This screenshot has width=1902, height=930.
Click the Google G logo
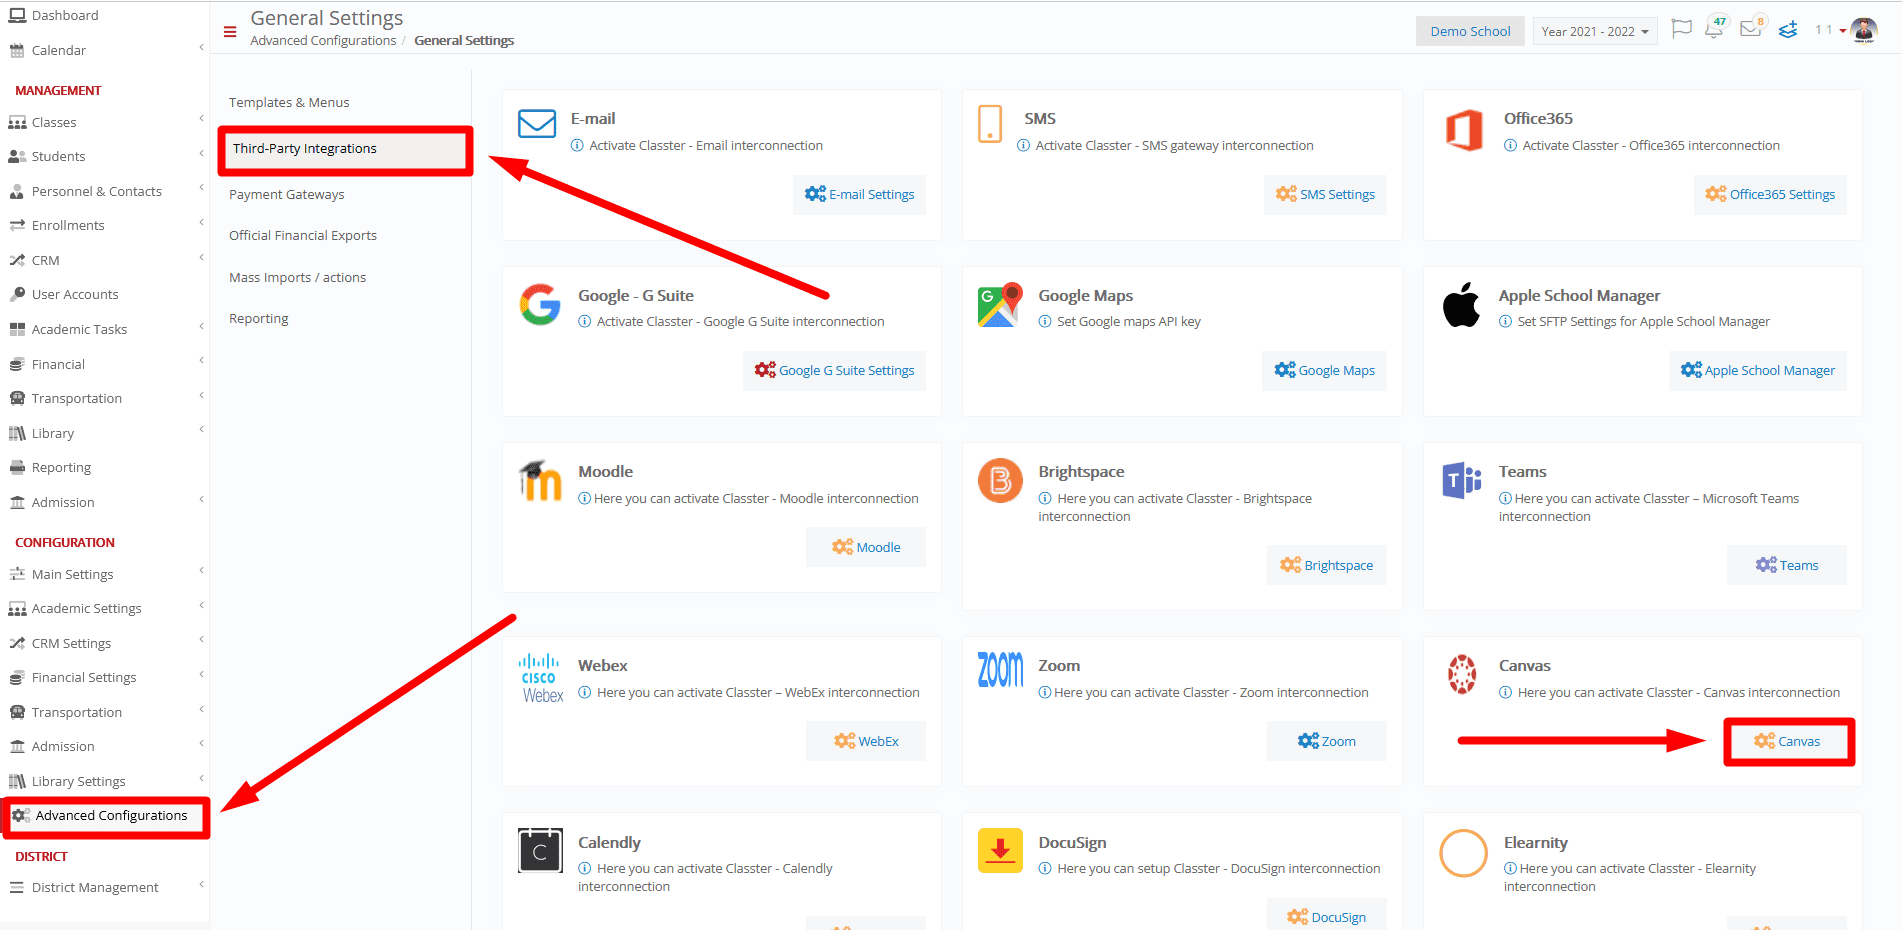[x=540, y=305]
